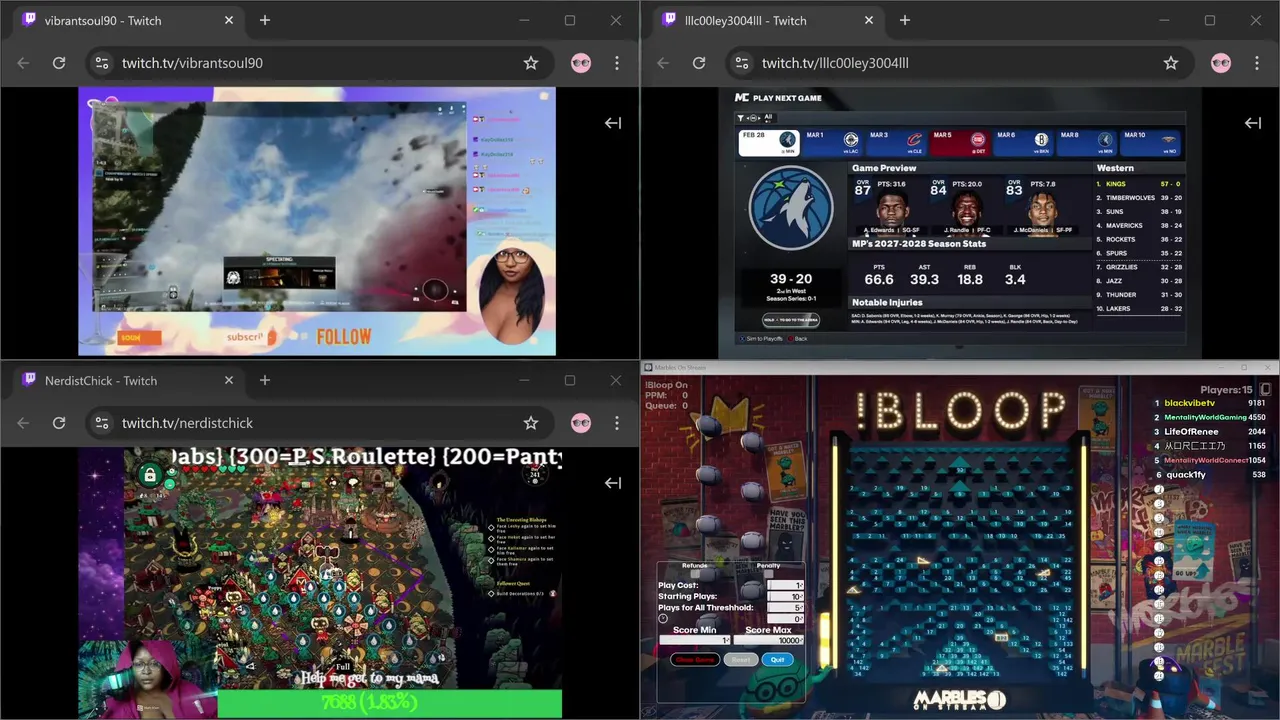This screenshot has height=720, width=1280.
Task: Select the MAR 3 vs CLE game
Action: tap(896, 143)
